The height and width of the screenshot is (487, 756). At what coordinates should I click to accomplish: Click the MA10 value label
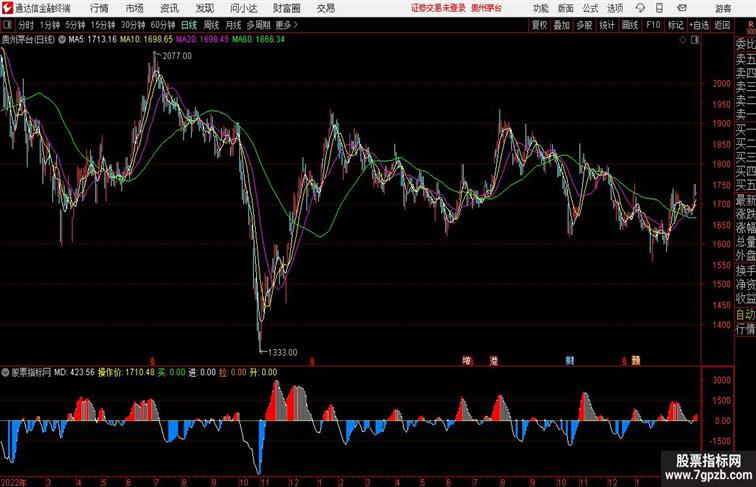tap(146, 40)
